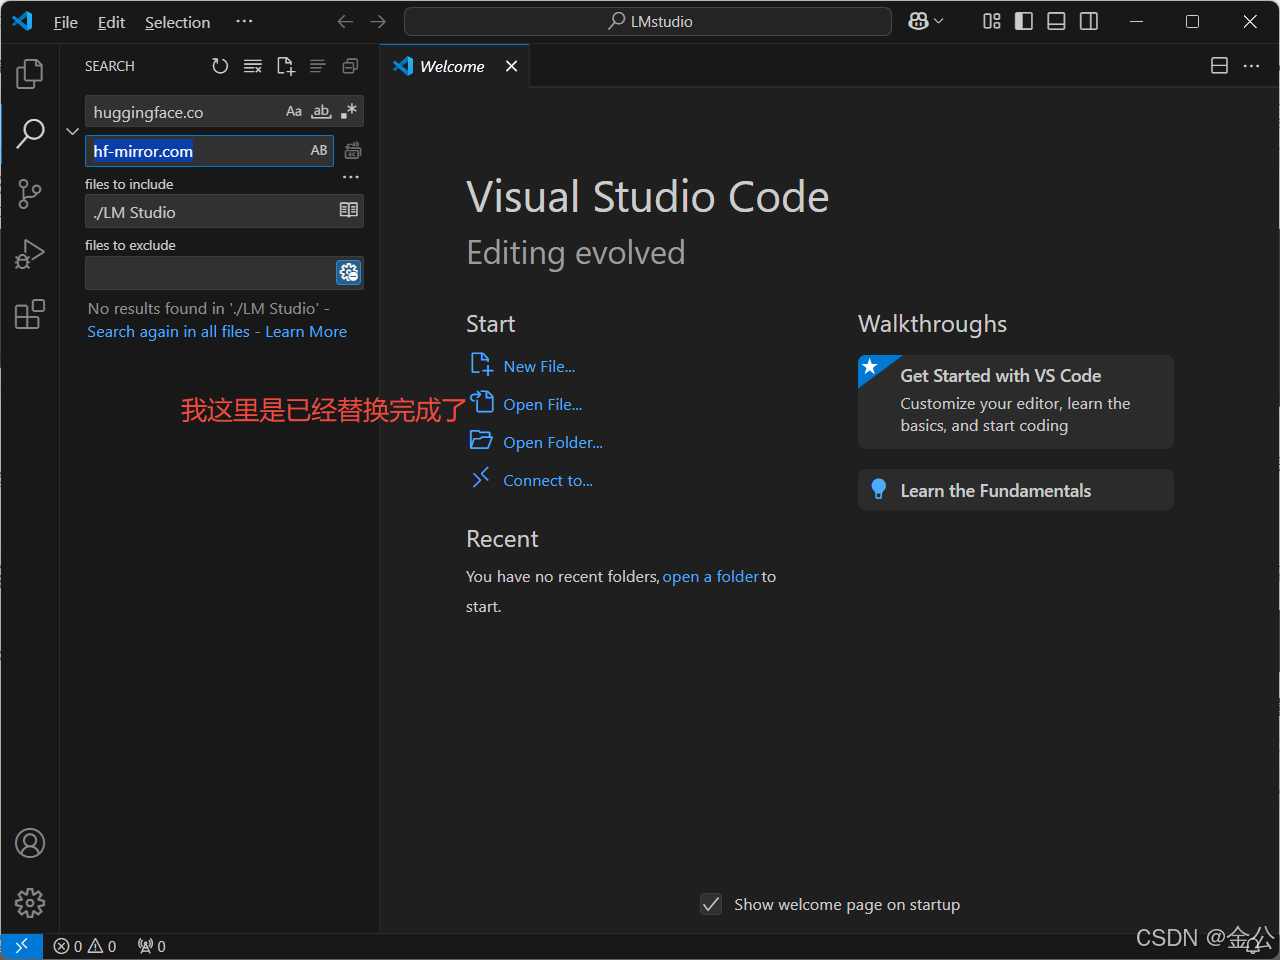The image size is (1280, 960).
Task: Go back navigation arrow
Action: (x=345, y=22)
